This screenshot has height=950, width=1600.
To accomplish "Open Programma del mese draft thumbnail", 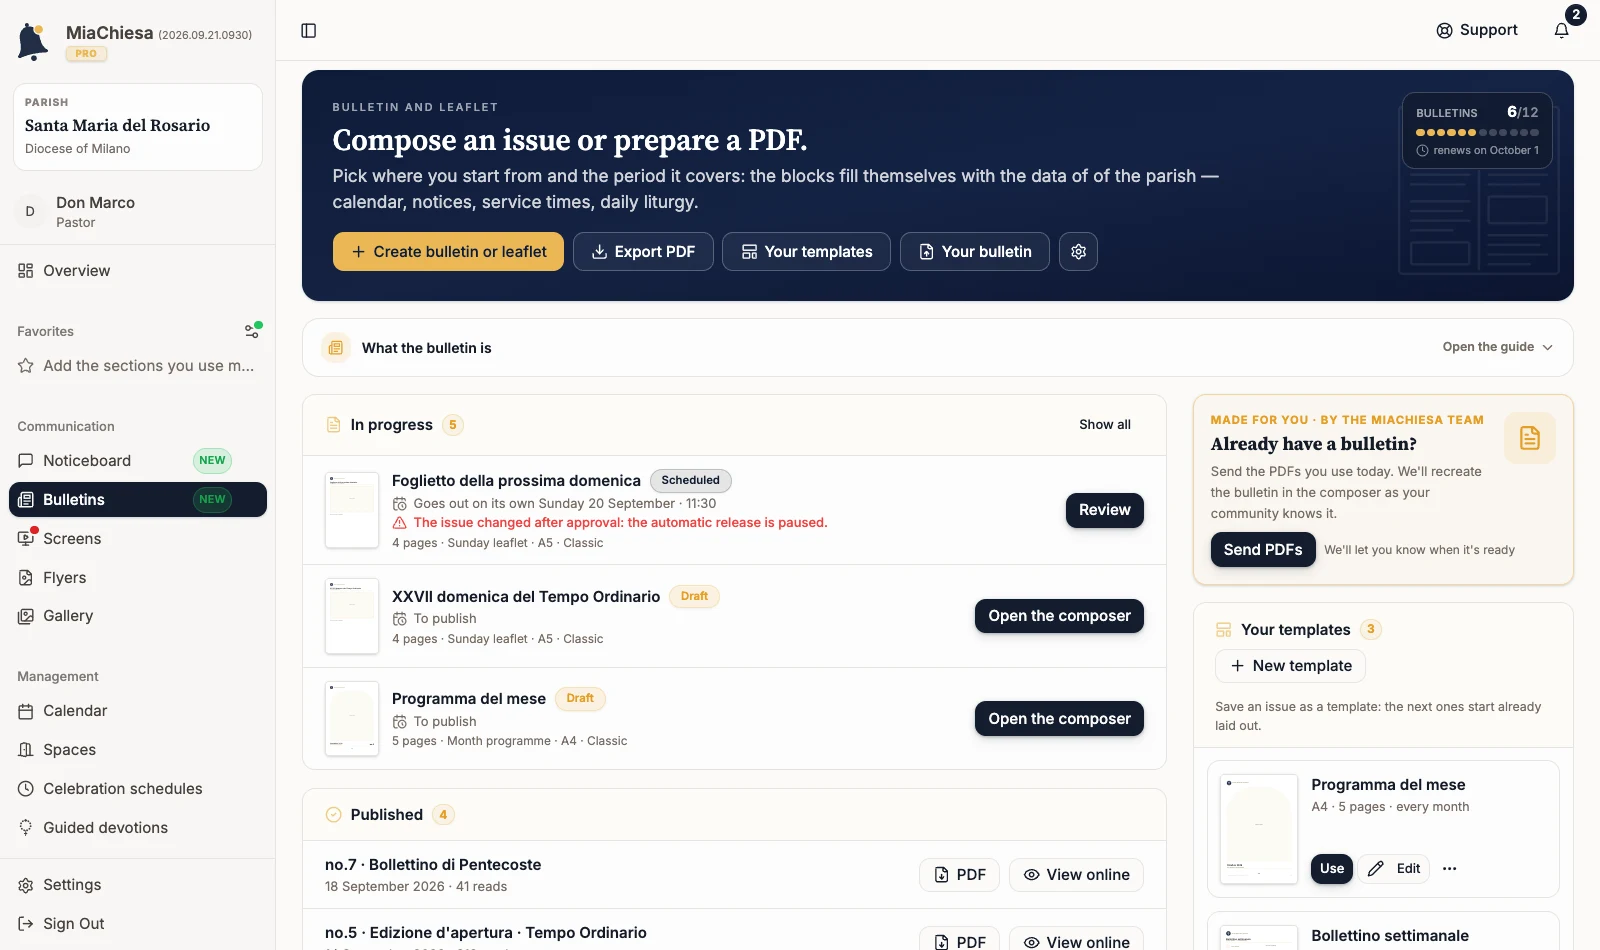I will (352, 719).
